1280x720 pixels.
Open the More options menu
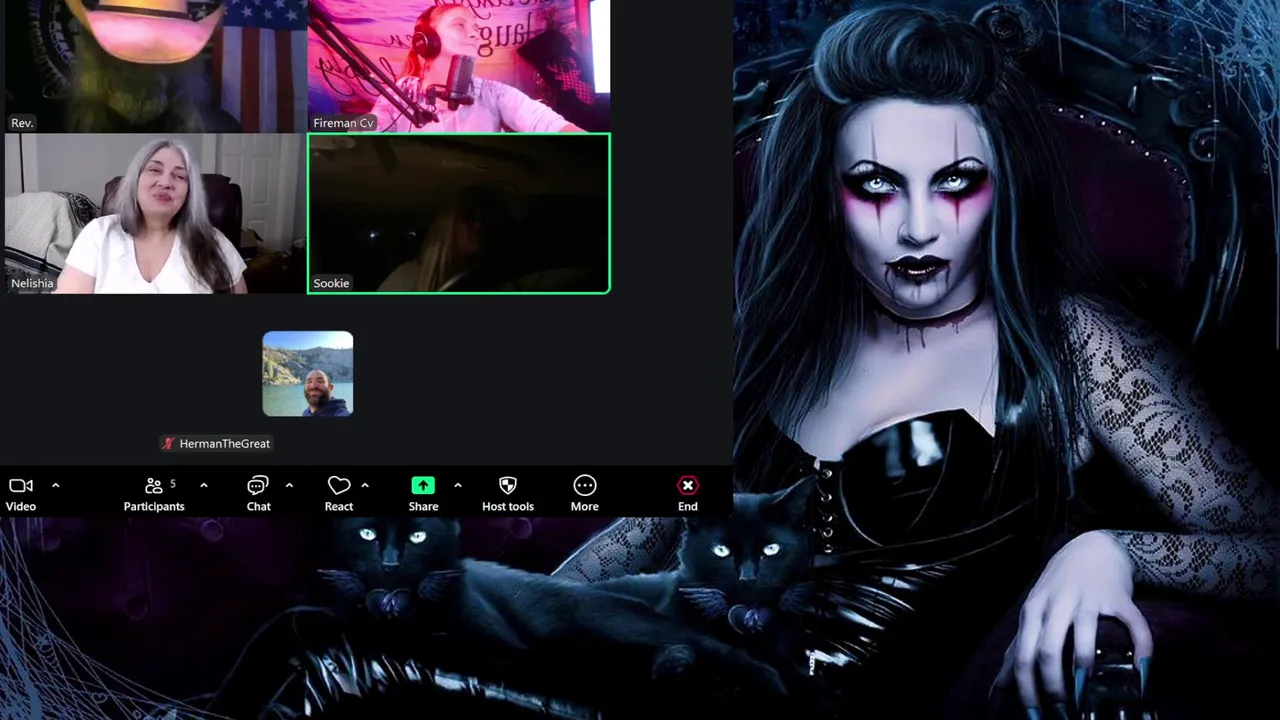[585, 493]
